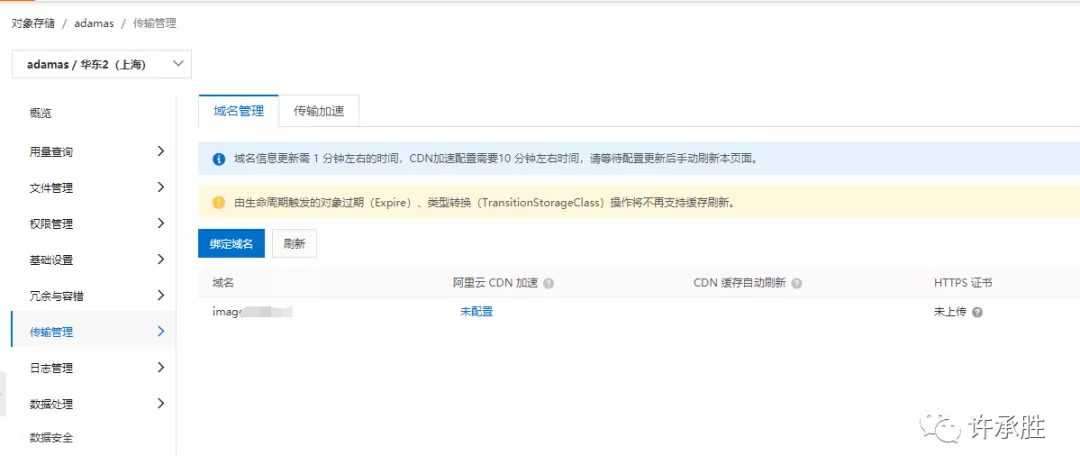Click the 刷新 button
Image resolution: width=1080 pixels, height=474 pixels.
point(294,244)
